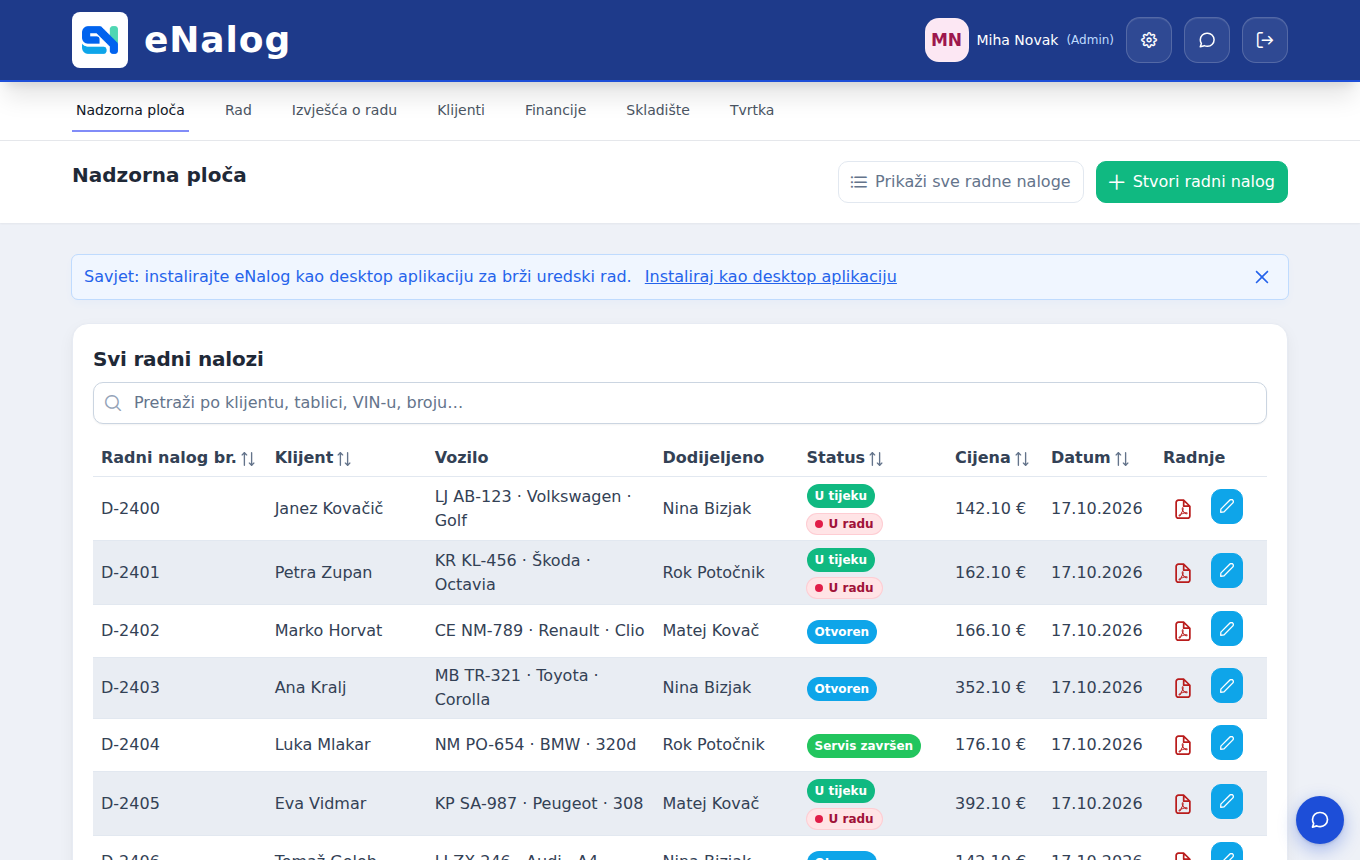Image resolution: width=1360 pixels, height=860 pixels.
Task: Select the Nadzorna ploča tab
Action: tap(130, 110)
